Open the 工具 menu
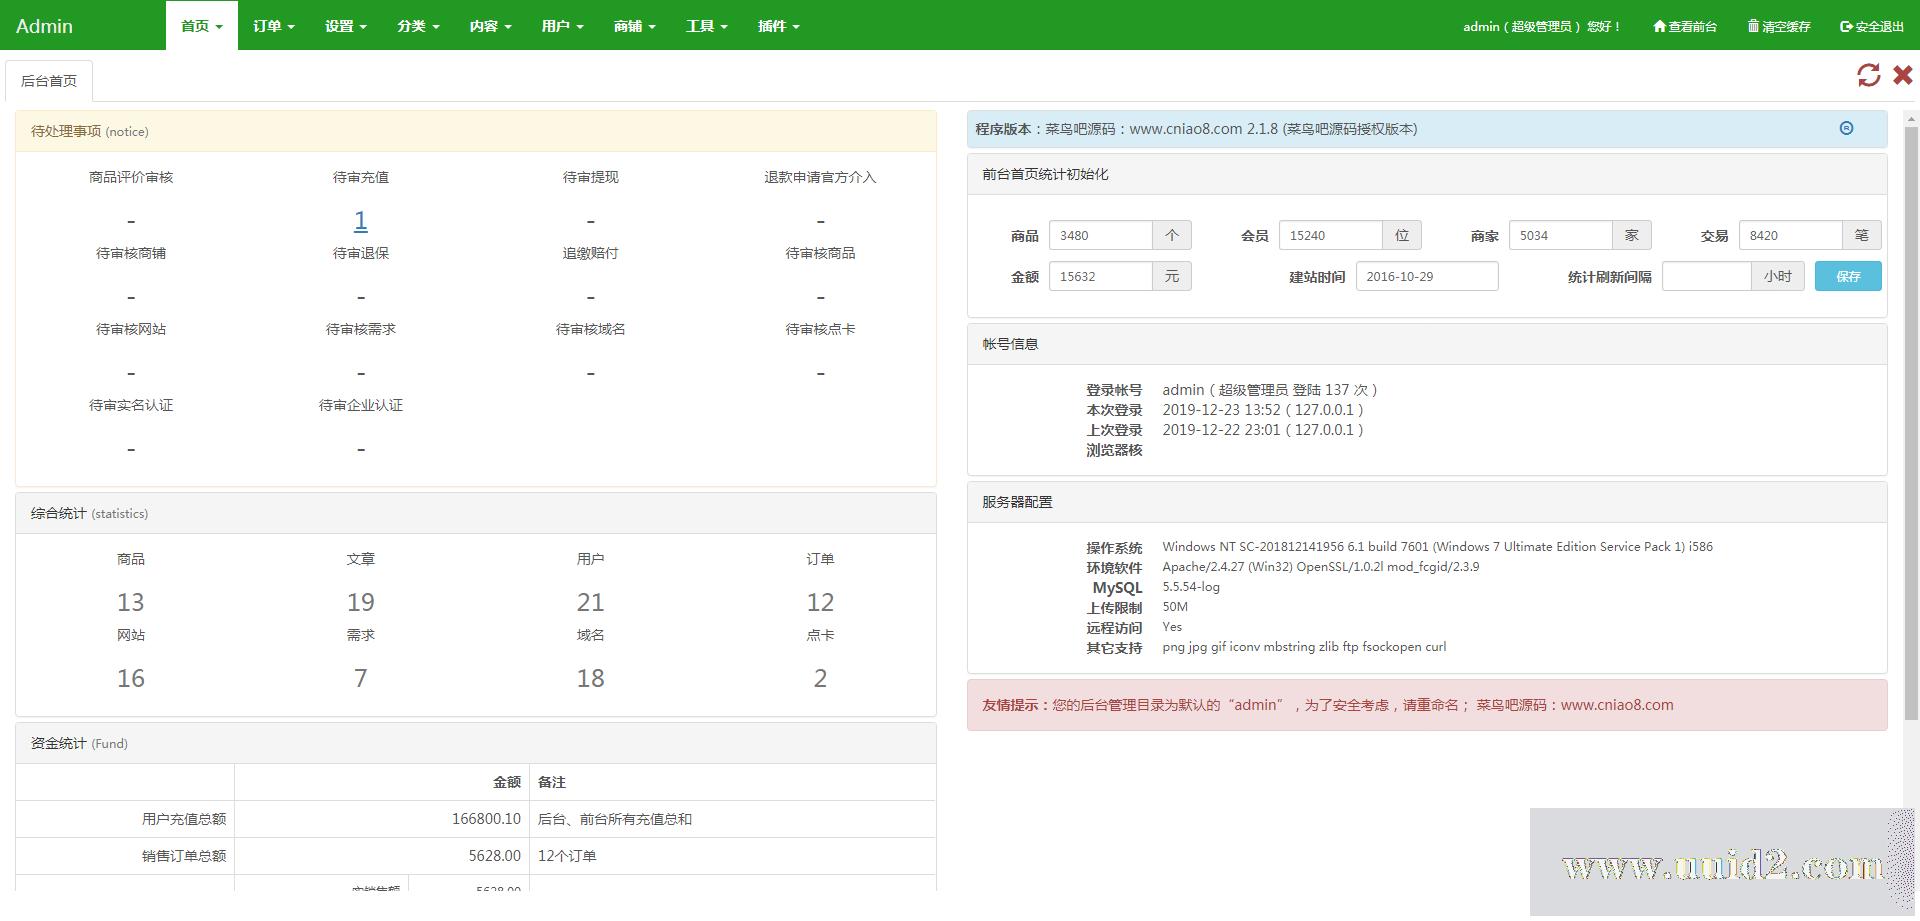The image size is (1920, 921). coord(706,27)
